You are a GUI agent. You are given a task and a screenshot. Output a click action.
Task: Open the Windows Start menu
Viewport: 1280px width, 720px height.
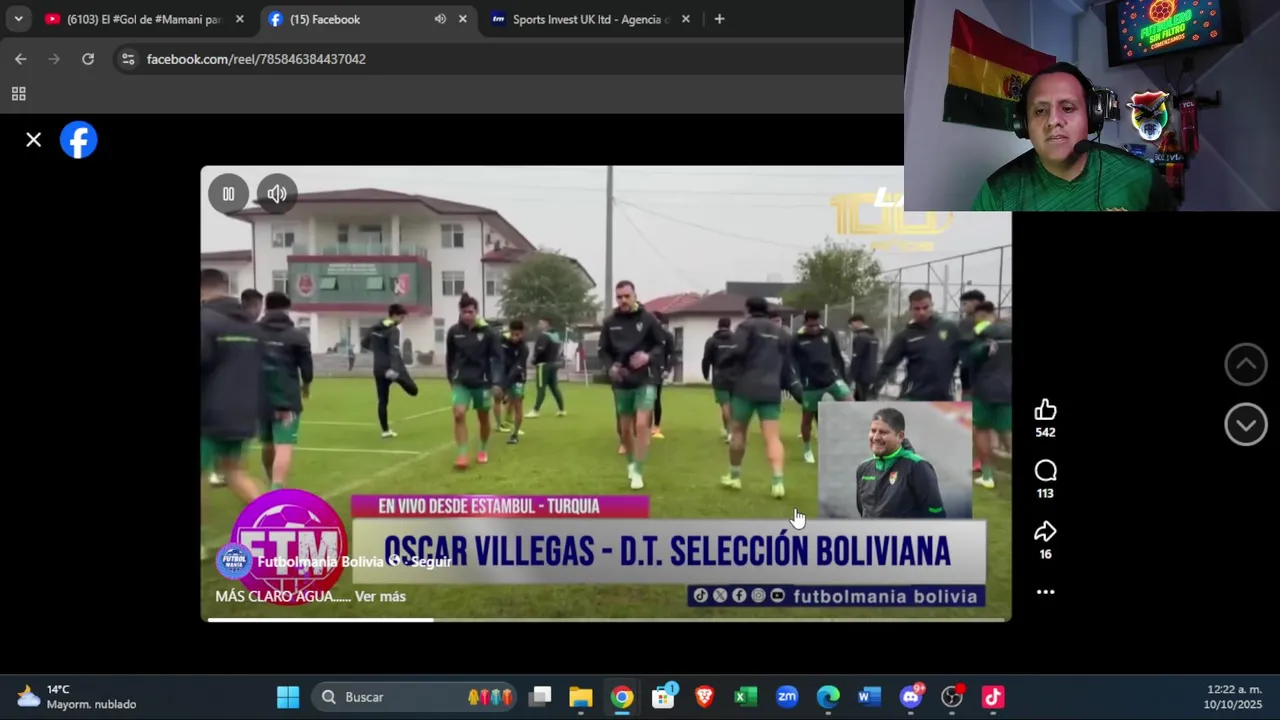(x=288, y=697)
